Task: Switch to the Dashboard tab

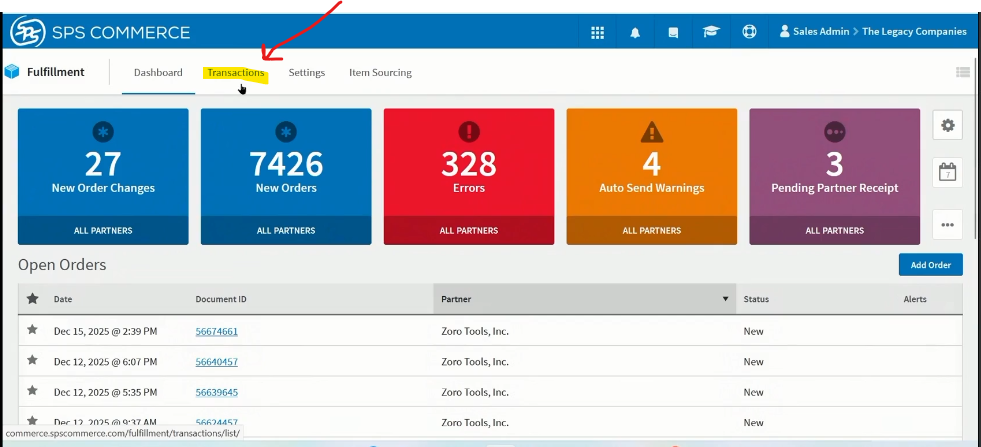Action: tap(158, 73)
